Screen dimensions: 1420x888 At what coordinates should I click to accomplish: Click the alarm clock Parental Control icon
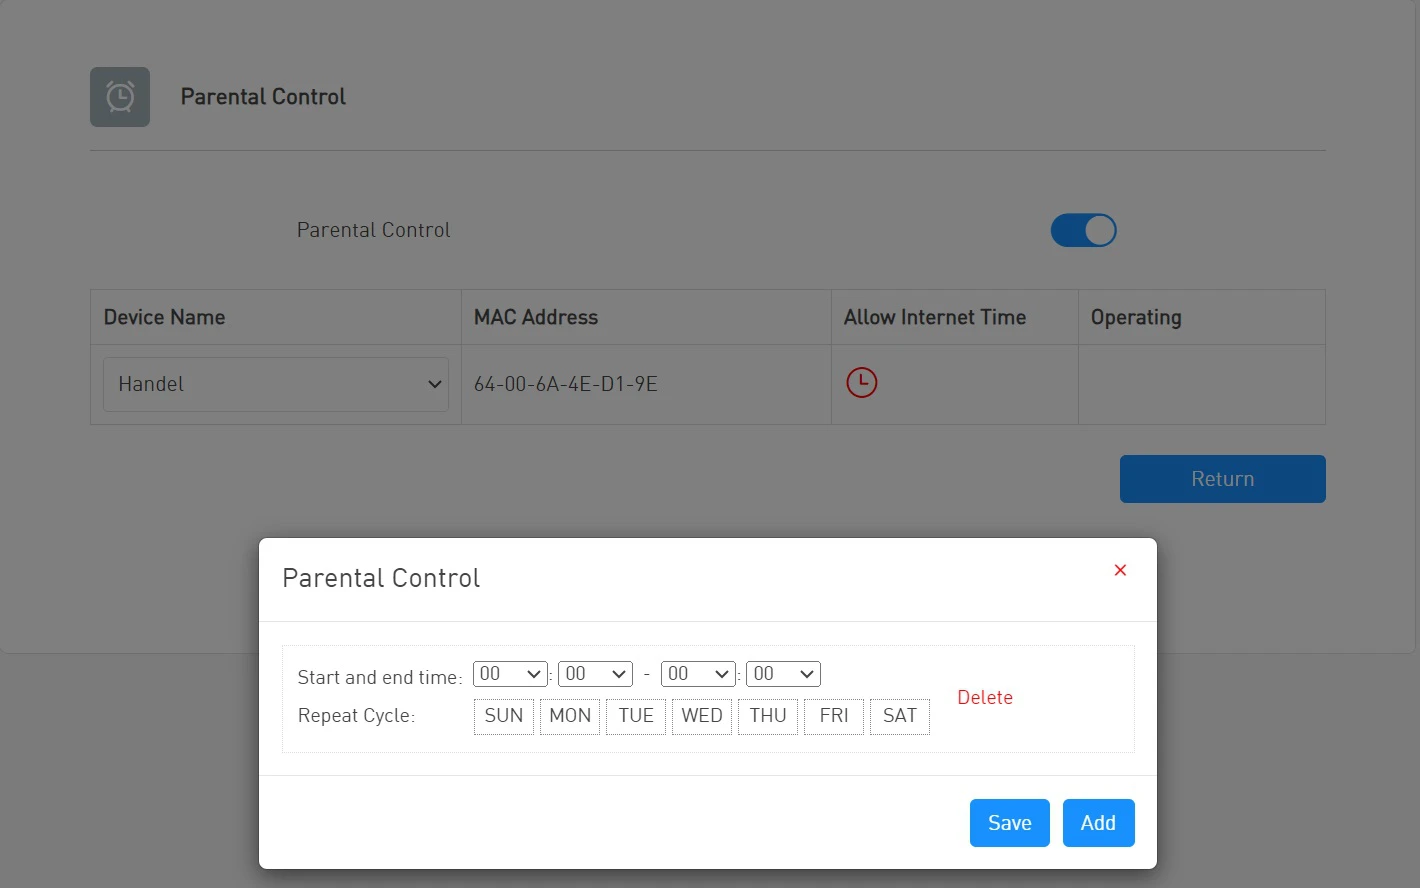(x=120, y=97)
